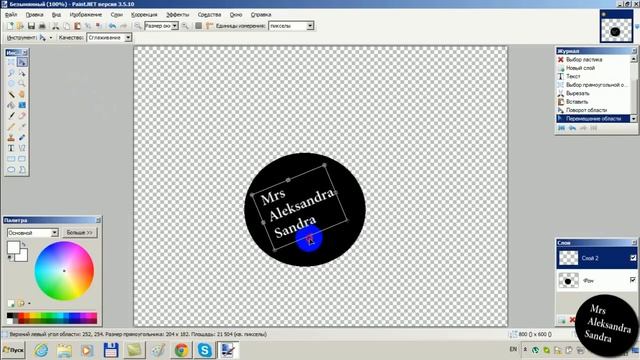This screenshot has width=640, height=360.
Task: Select the Freeform Shape tool
Action: tap(22, 169)
